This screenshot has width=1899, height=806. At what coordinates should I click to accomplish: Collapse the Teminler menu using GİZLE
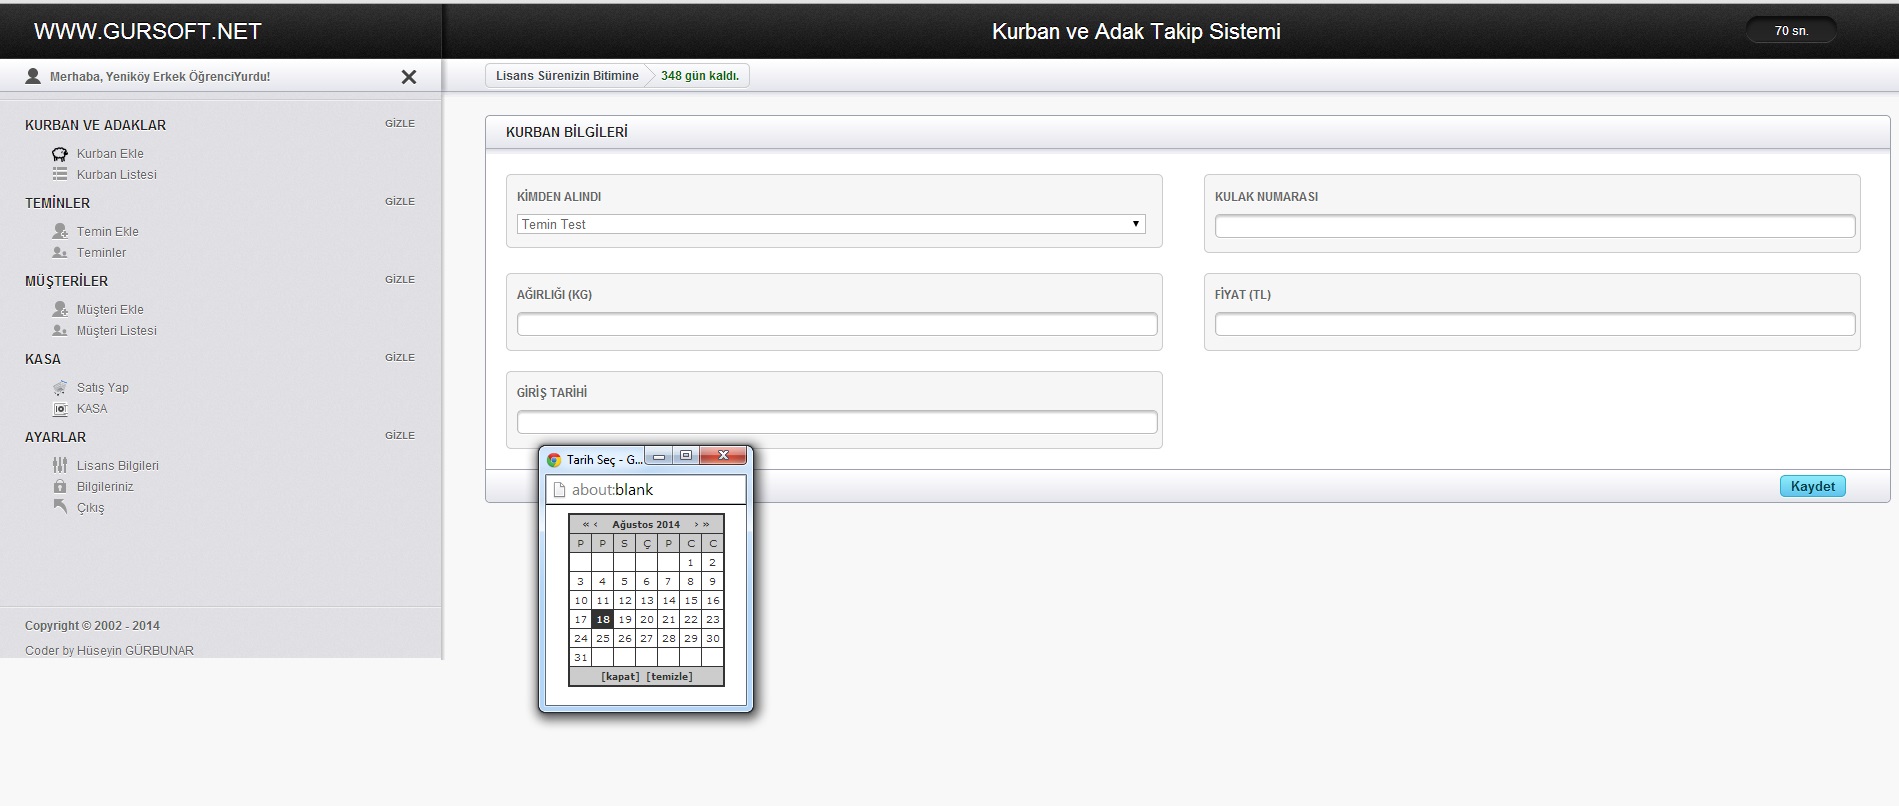point(399,202)
